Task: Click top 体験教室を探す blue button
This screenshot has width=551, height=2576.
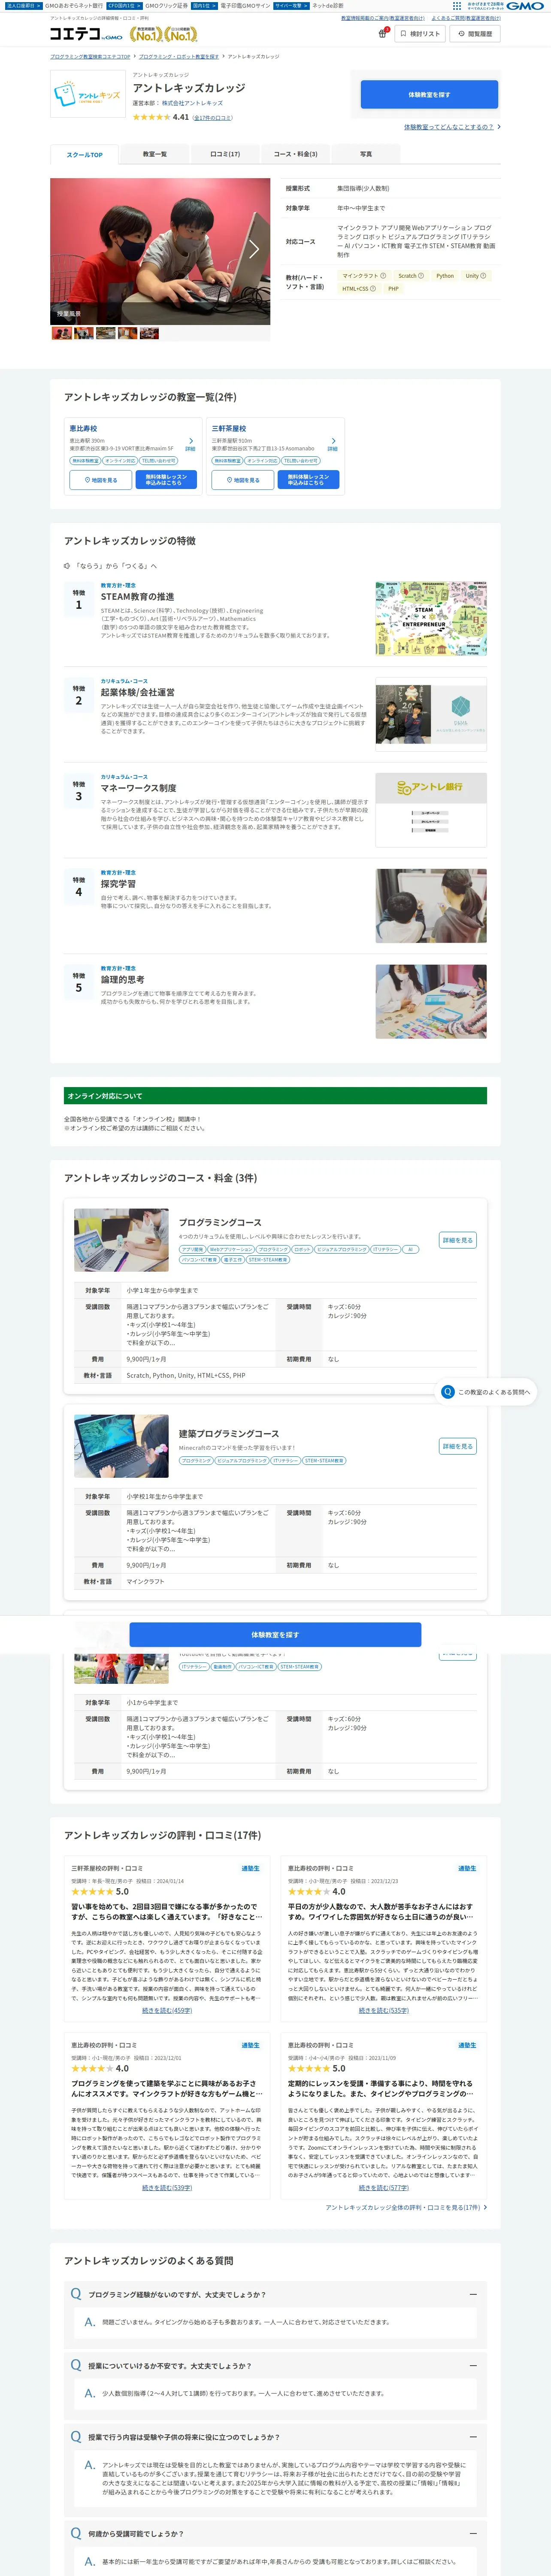Action: click(429, 95)
